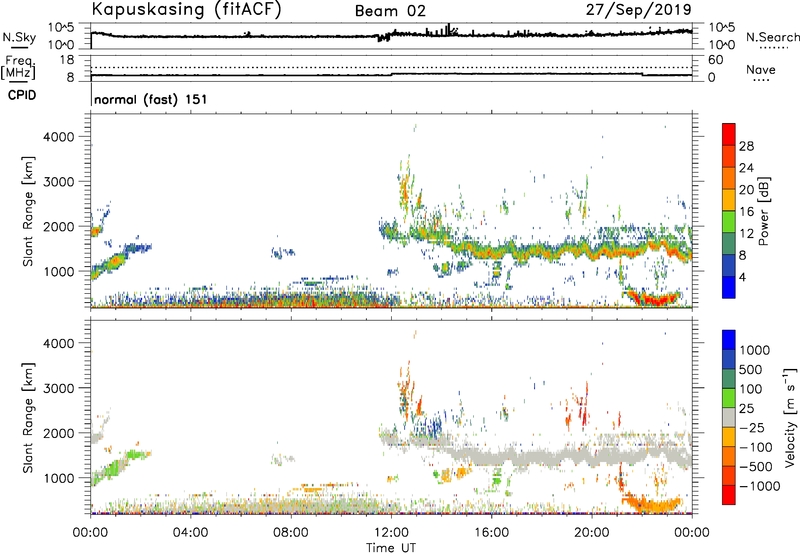This screenshot has width=800, height=554.
Task: Click '-100' on the Velocity colorbar
Action: [756, 447]
